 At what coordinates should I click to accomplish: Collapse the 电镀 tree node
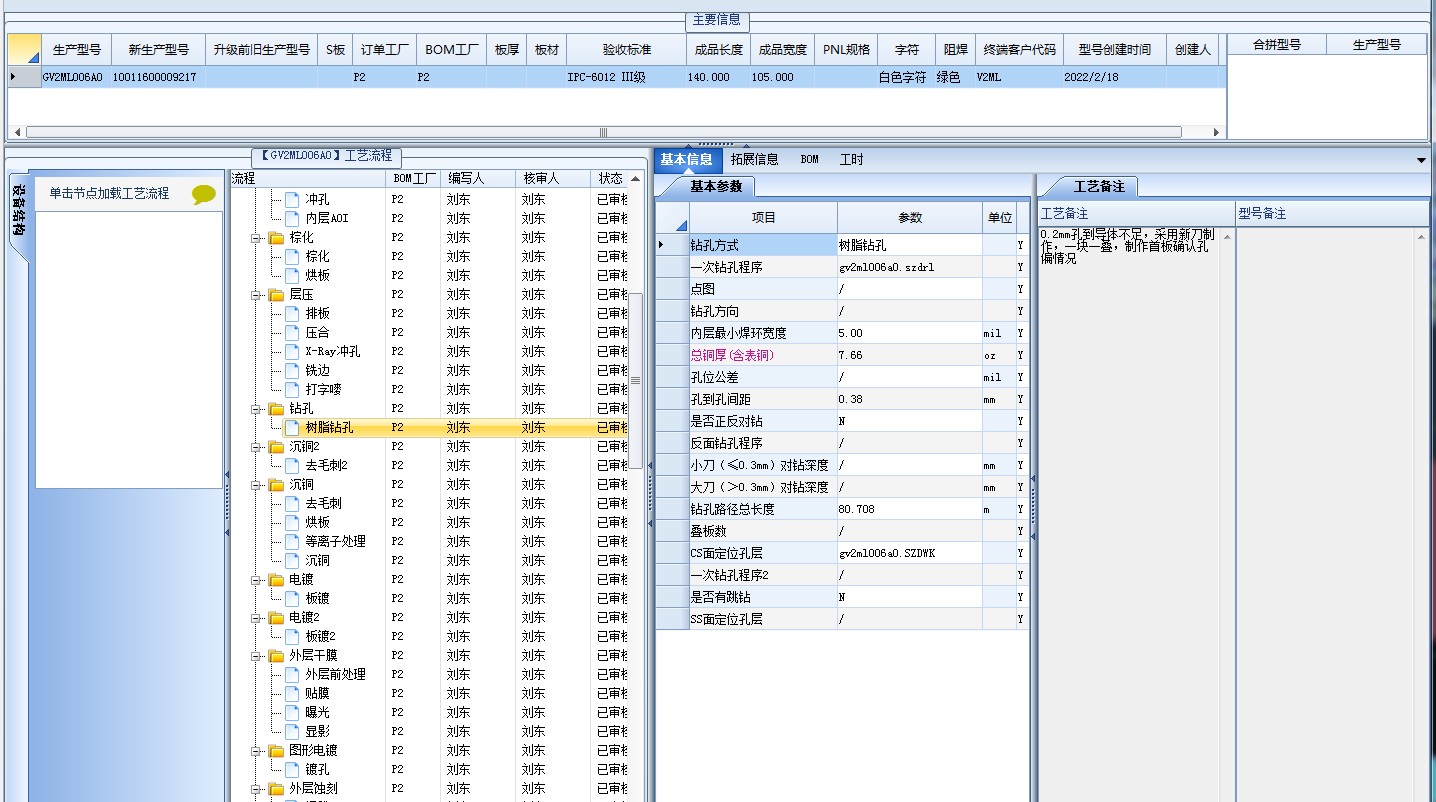257,580
